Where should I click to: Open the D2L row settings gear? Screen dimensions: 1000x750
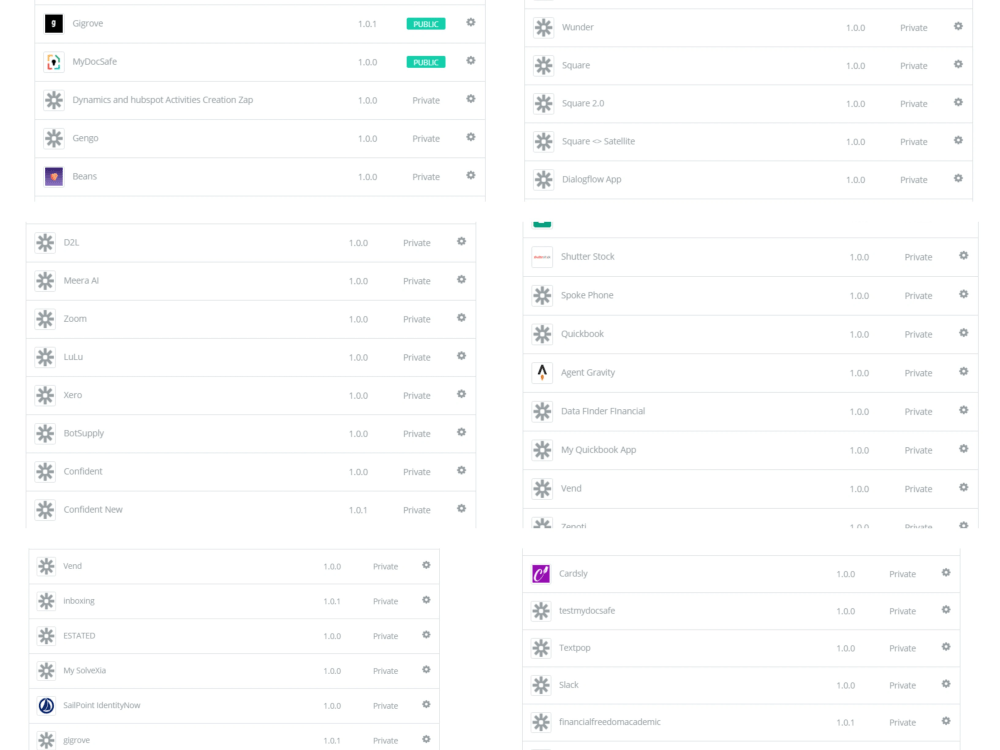coord(461,242)
